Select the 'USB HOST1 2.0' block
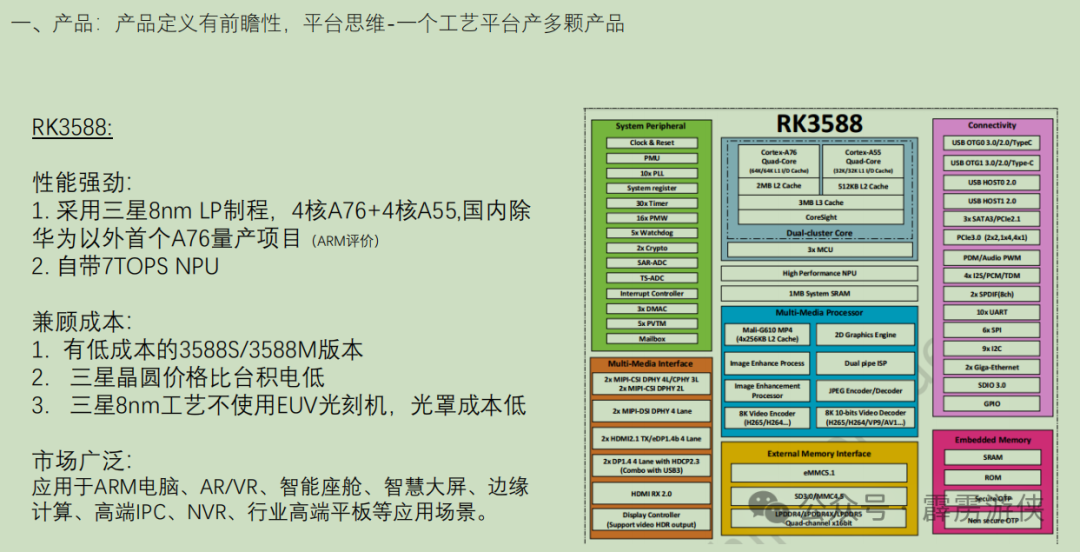 point(992,201)
